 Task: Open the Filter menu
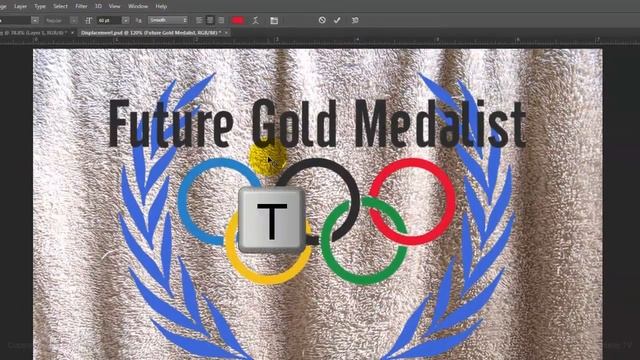click(81, 6)
